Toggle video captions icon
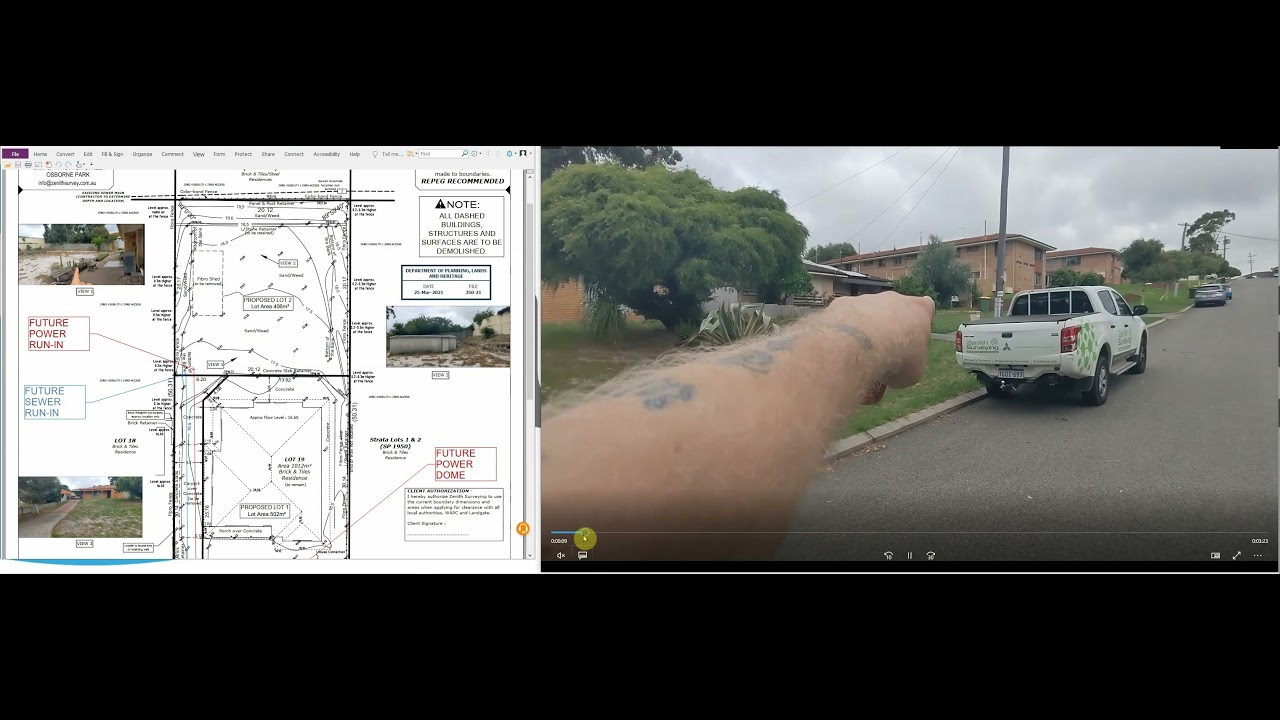 (582, 555)
